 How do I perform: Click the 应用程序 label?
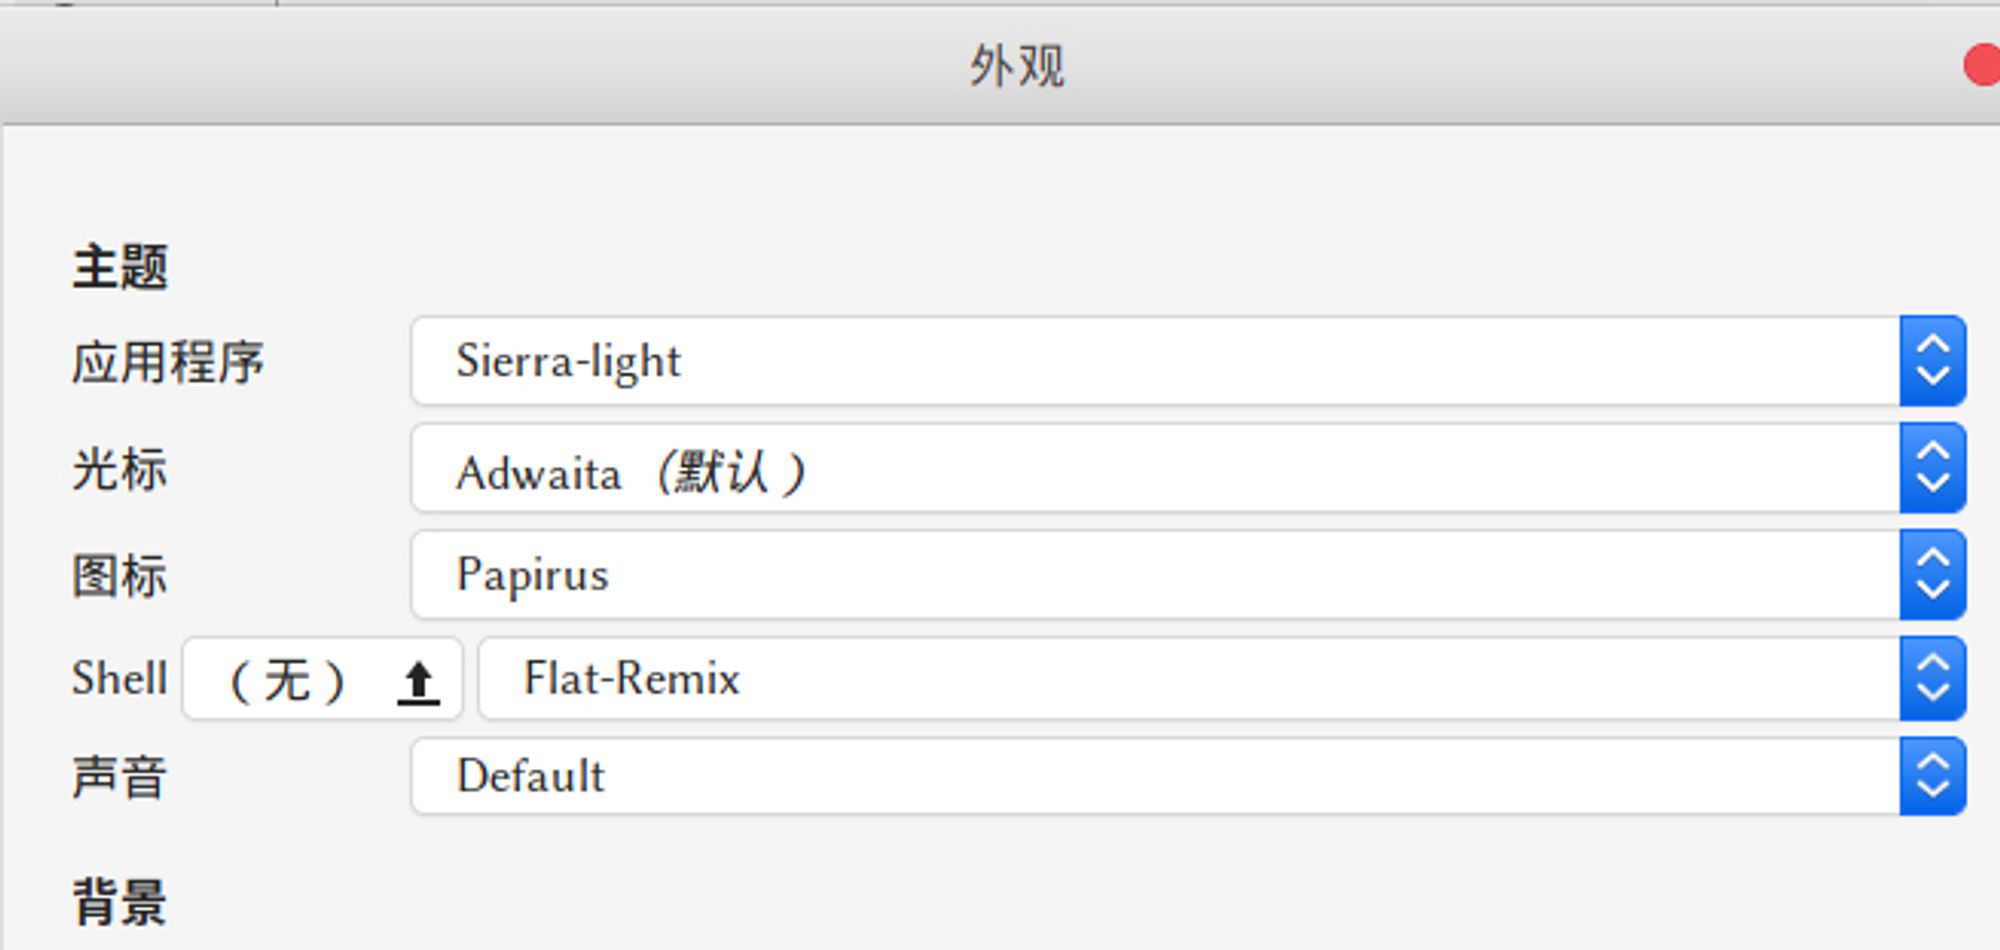(x=168, y=362)
